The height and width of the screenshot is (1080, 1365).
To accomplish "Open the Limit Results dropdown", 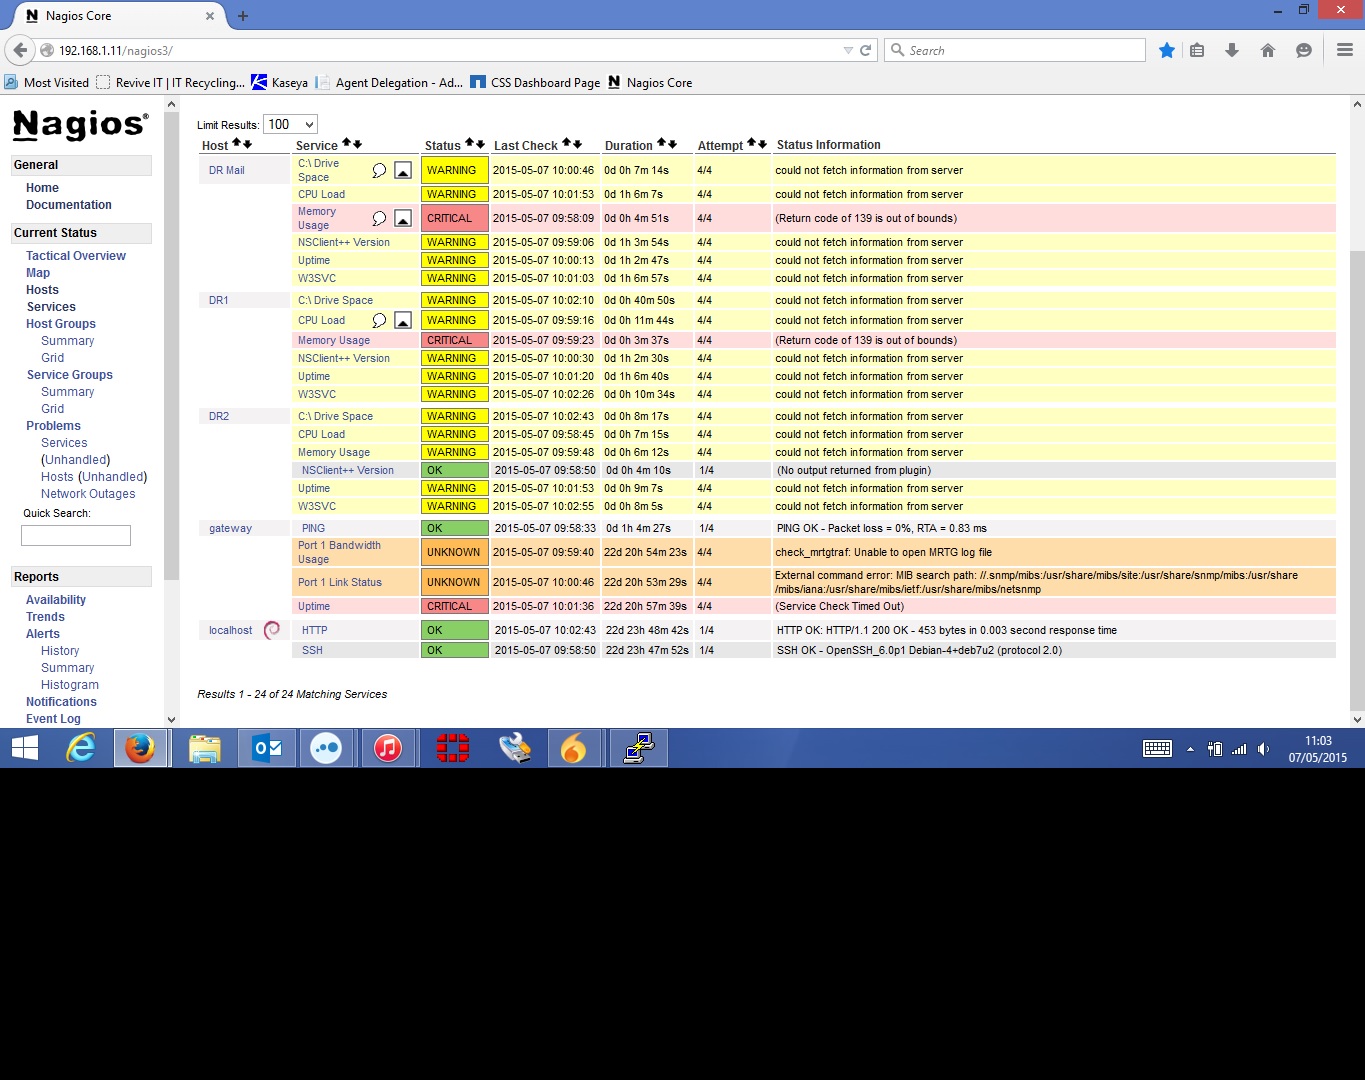I will [290, 125].
